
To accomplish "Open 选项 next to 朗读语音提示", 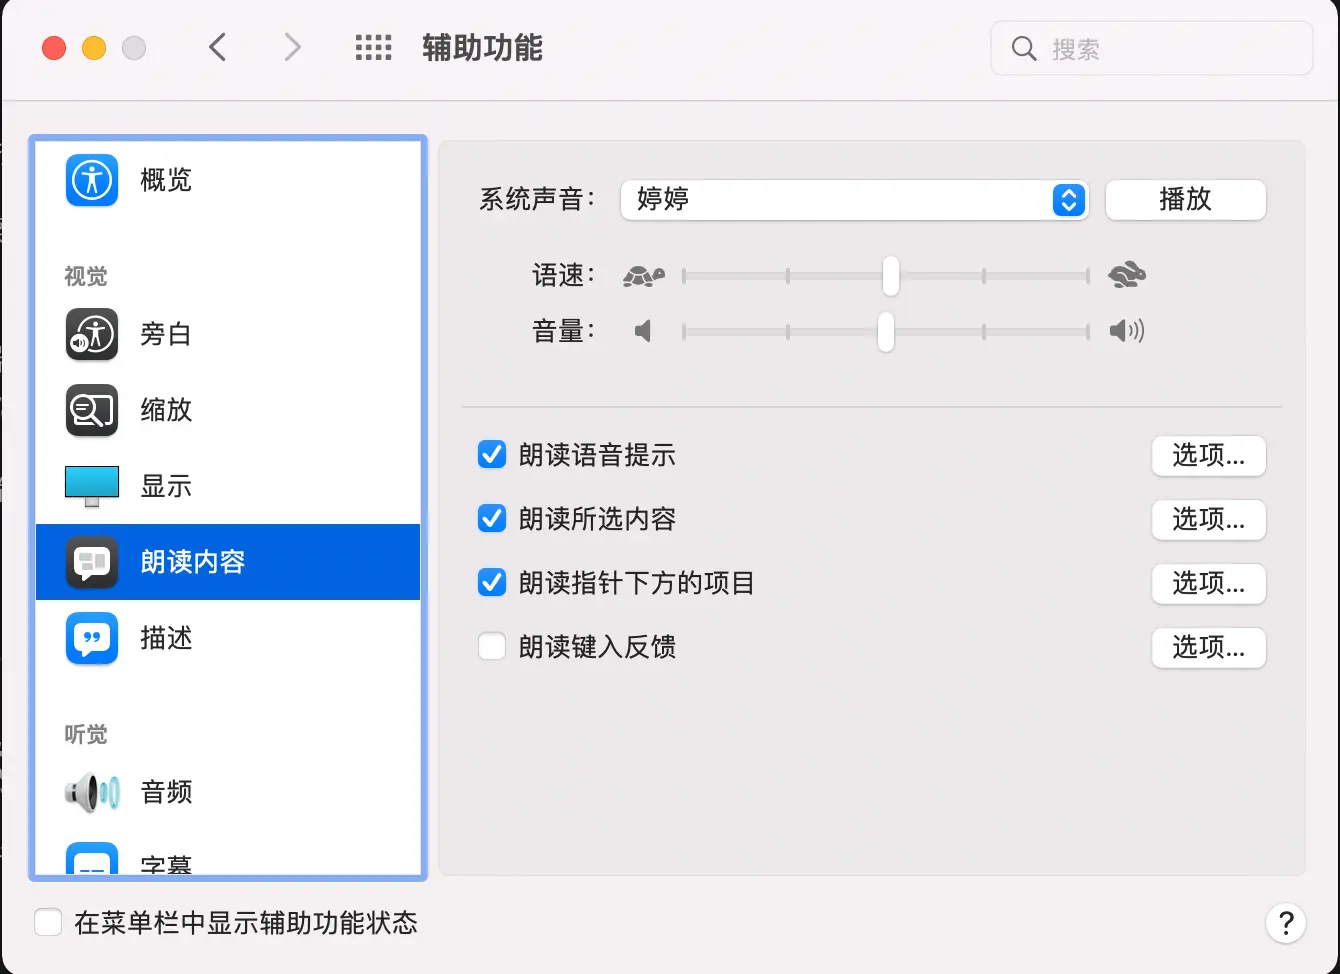I will pos(1208,456).
